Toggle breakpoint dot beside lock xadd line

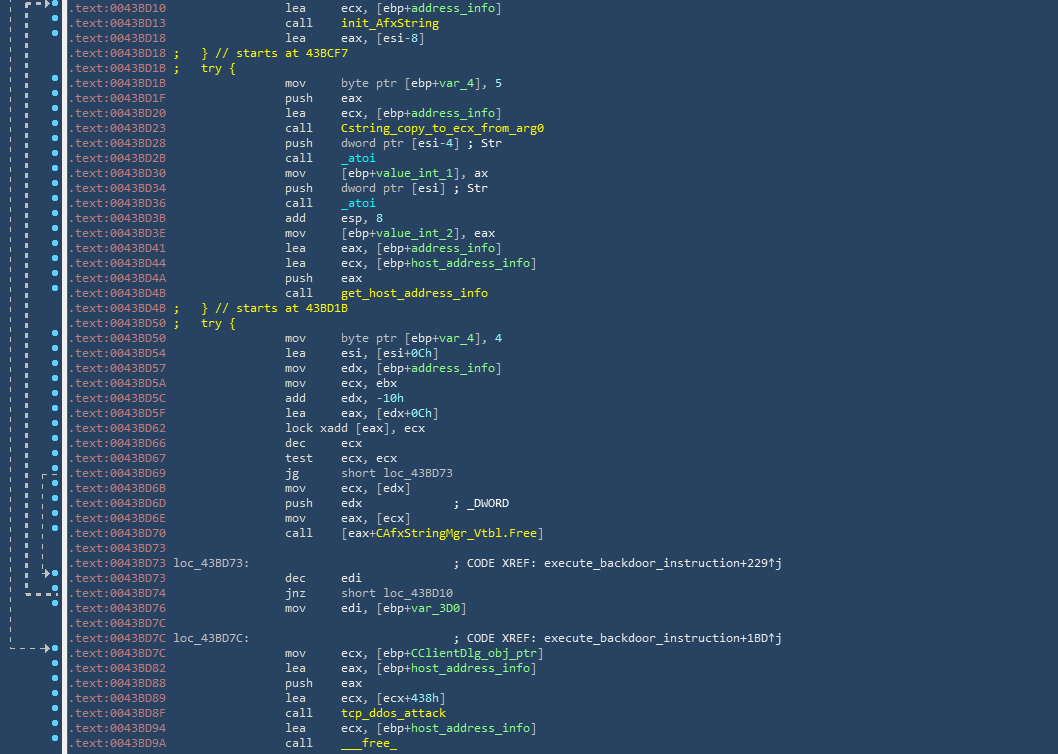(x=54, y=428)
